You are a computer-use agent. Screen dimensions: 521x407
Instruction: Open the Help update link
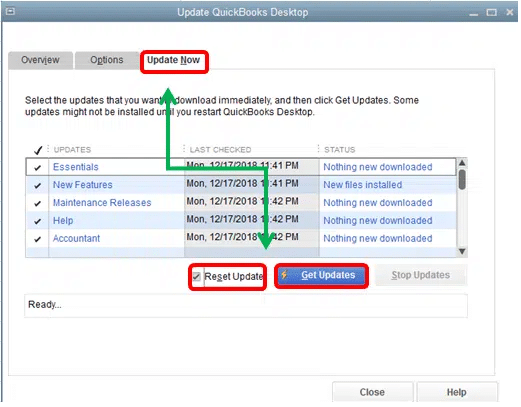click(x=63, y=221)
